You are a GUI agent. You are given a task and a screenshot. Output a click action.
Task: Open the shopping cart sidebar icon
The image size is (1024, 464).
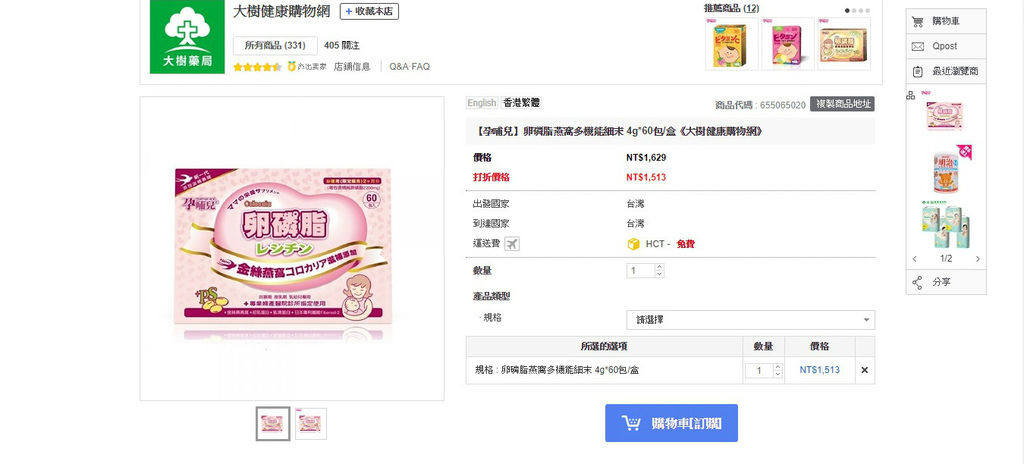click(918, 22)
